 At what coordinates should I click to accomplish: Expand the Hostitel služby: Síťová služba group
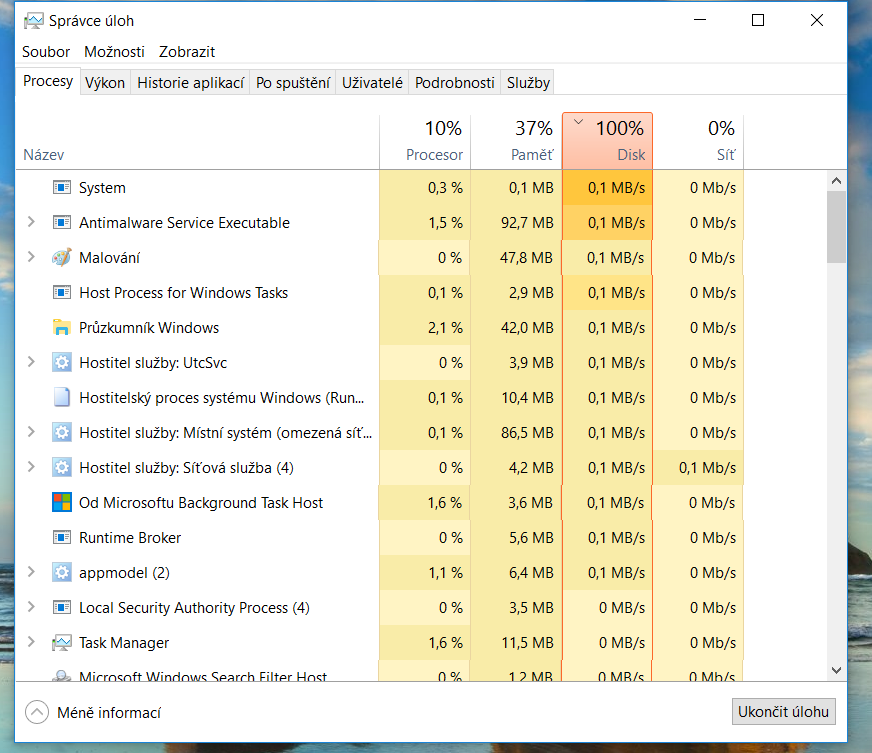click(x=31, y=467)
